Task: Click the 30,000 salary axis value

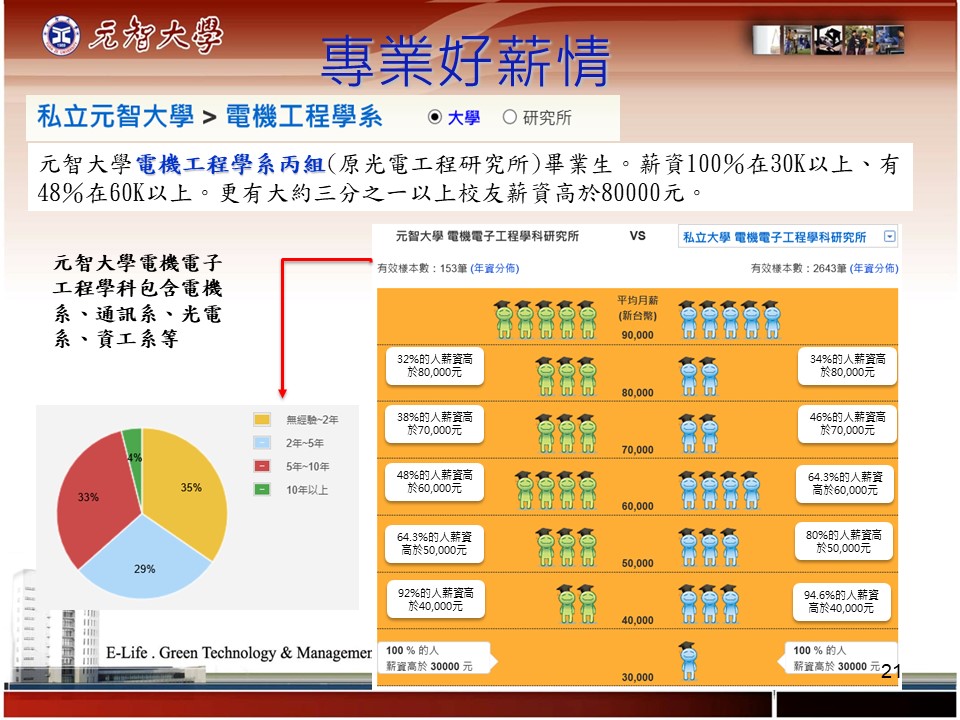Action: [637, 677]
